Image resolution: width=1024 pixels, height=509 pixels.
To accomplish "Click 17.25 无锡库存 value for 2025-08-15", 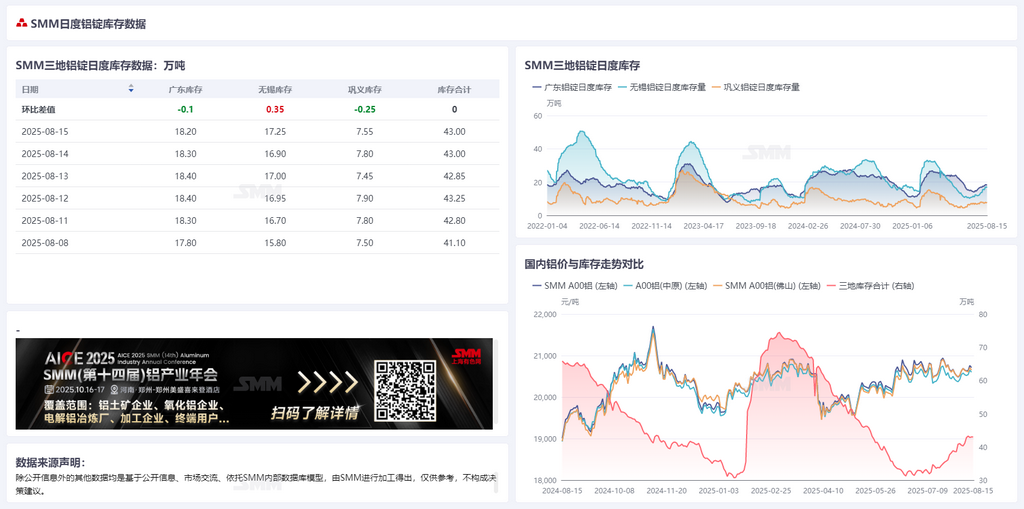I will coord(275,131).
